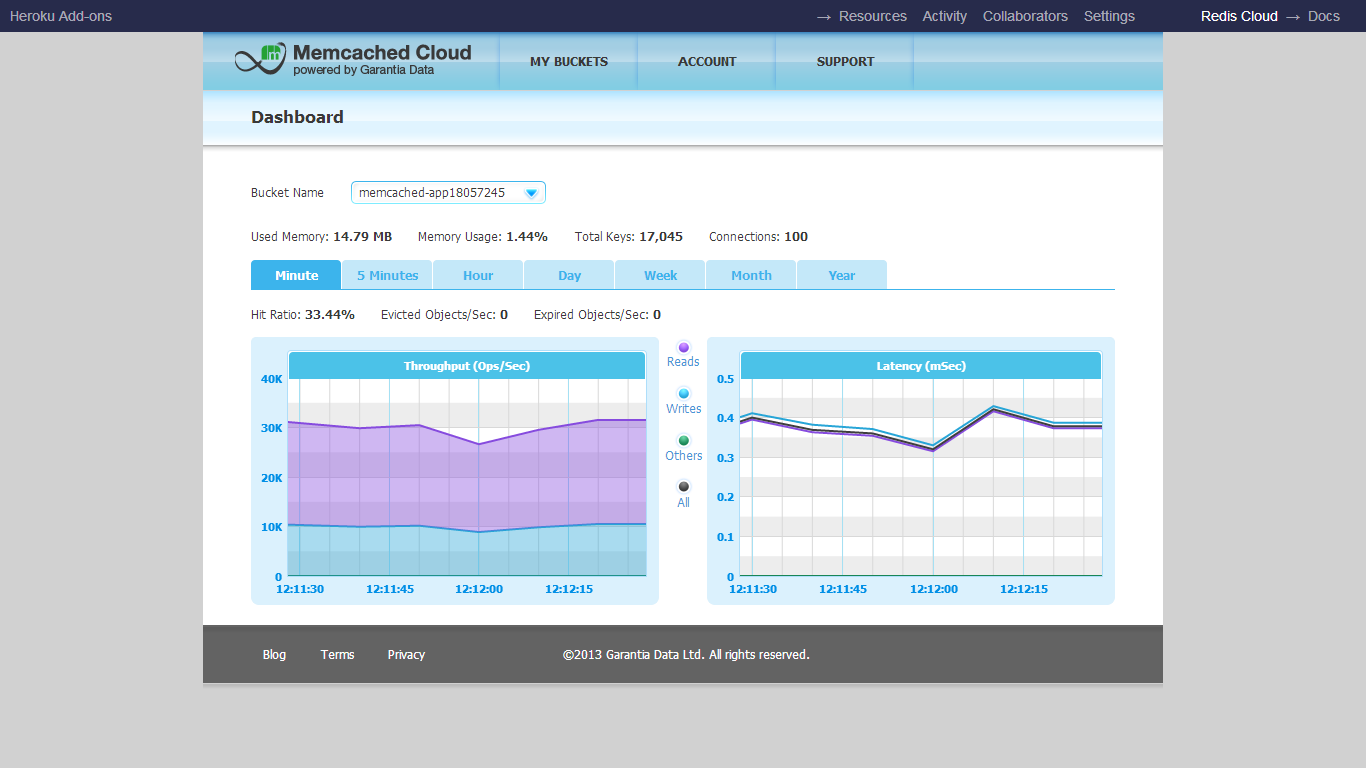Viewport: 1366px width, 768px height.
Task: Open the Bucket Name dropdown arrow
Action: tap(531, 193)
